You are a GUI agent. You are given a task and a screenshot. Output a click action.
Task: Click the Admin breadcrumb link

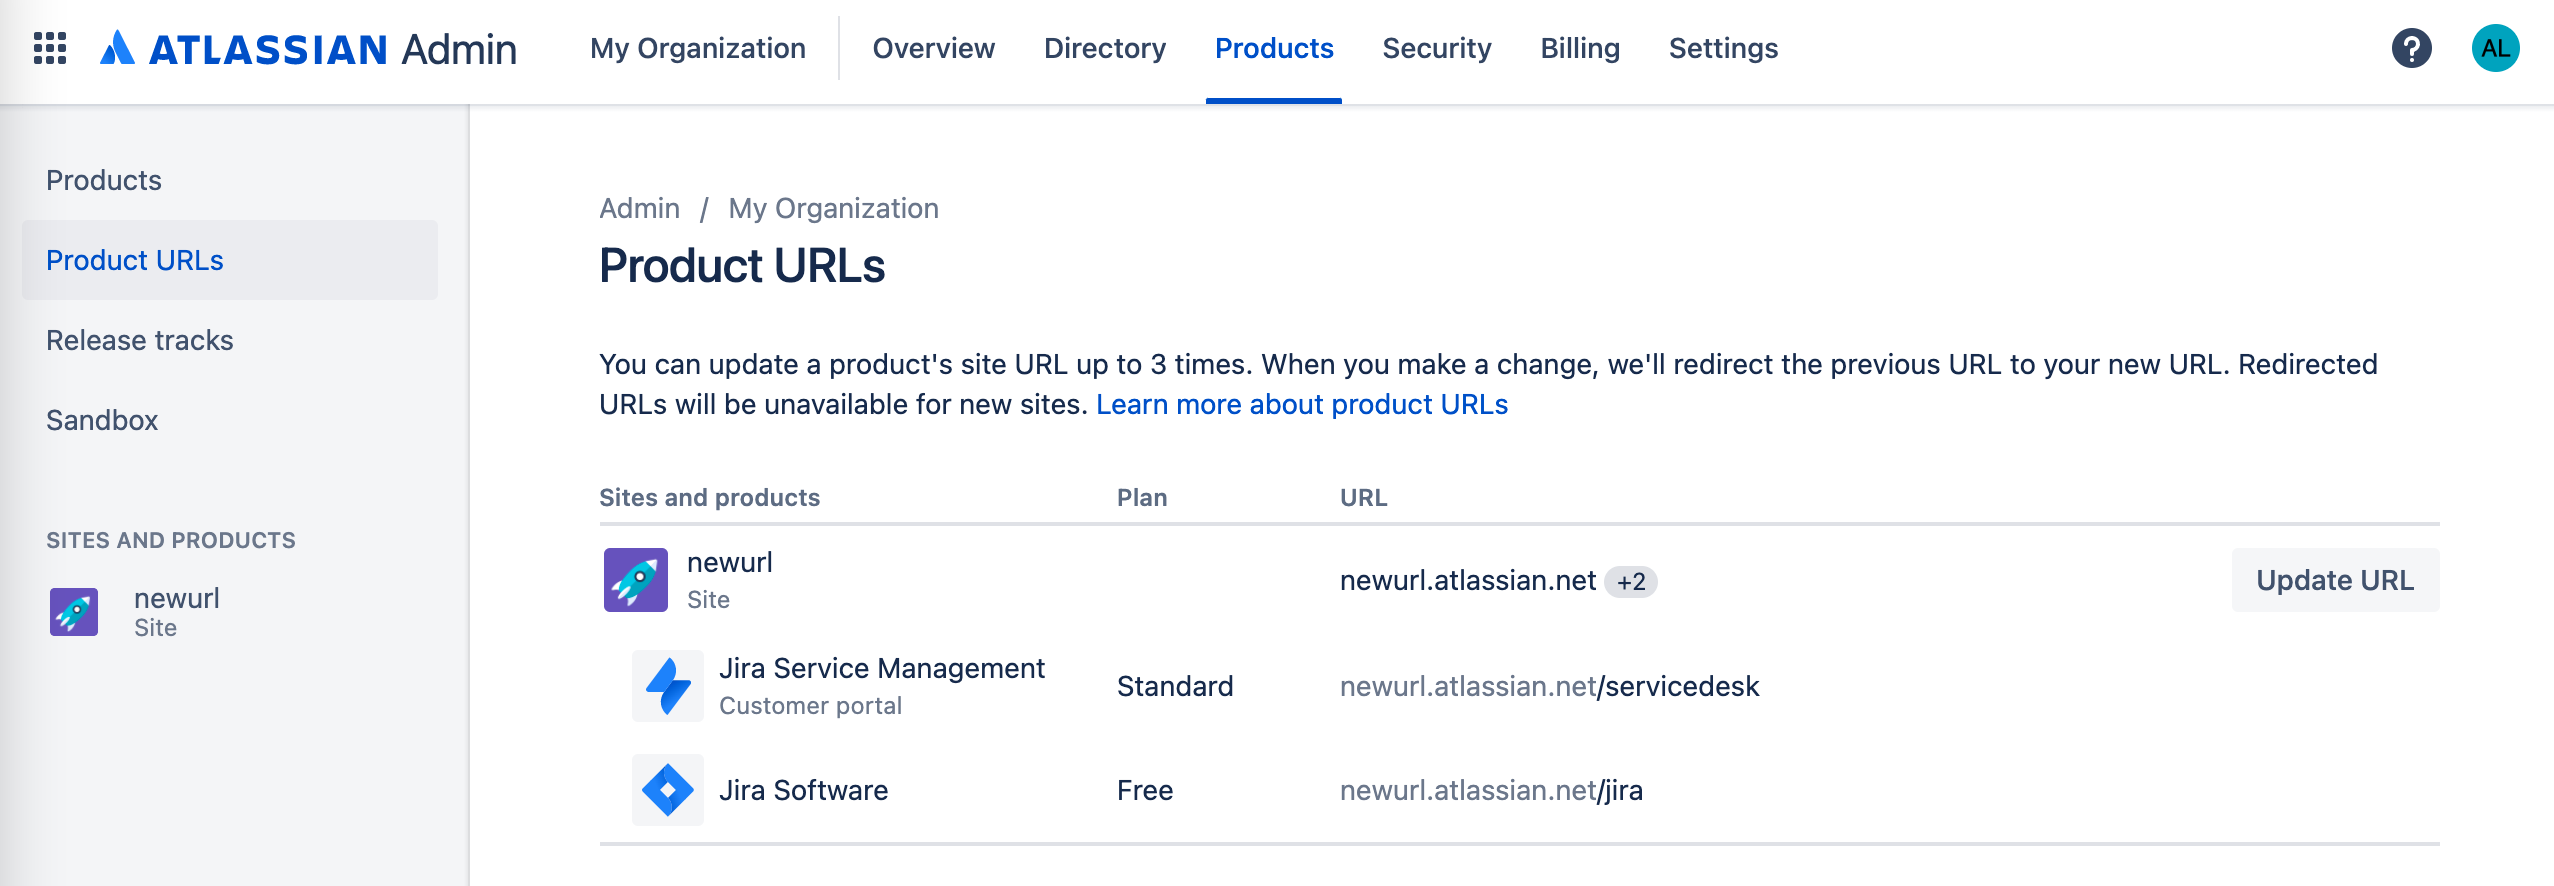[x=640, y=208]
